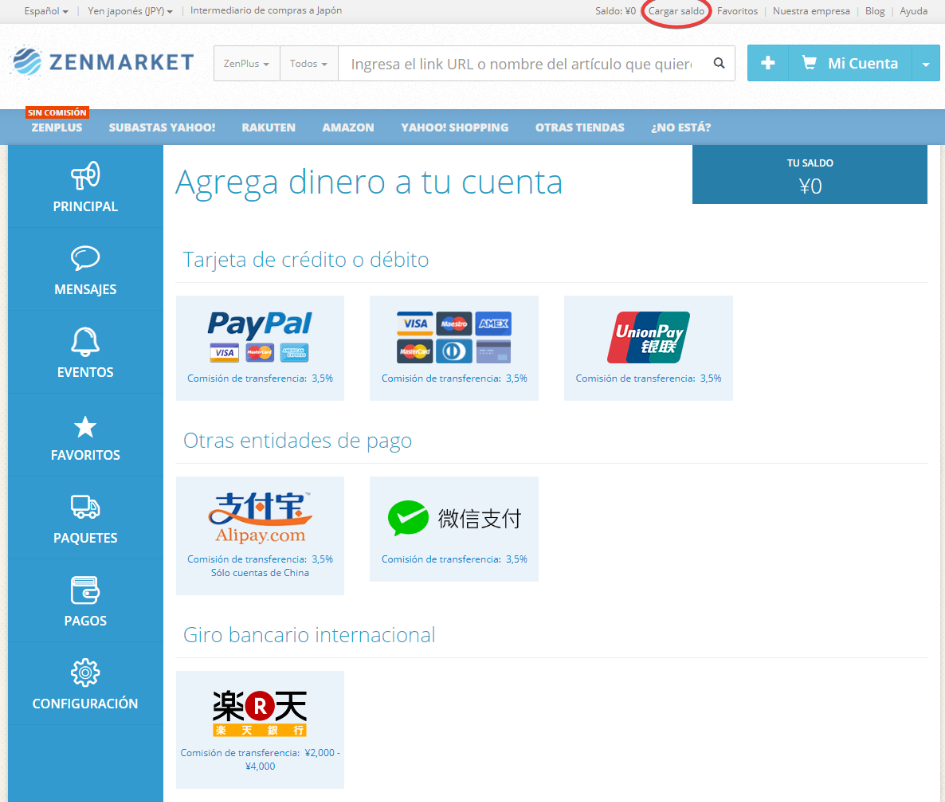Click Sólo cuentas de China text

[x=260, y=572]
